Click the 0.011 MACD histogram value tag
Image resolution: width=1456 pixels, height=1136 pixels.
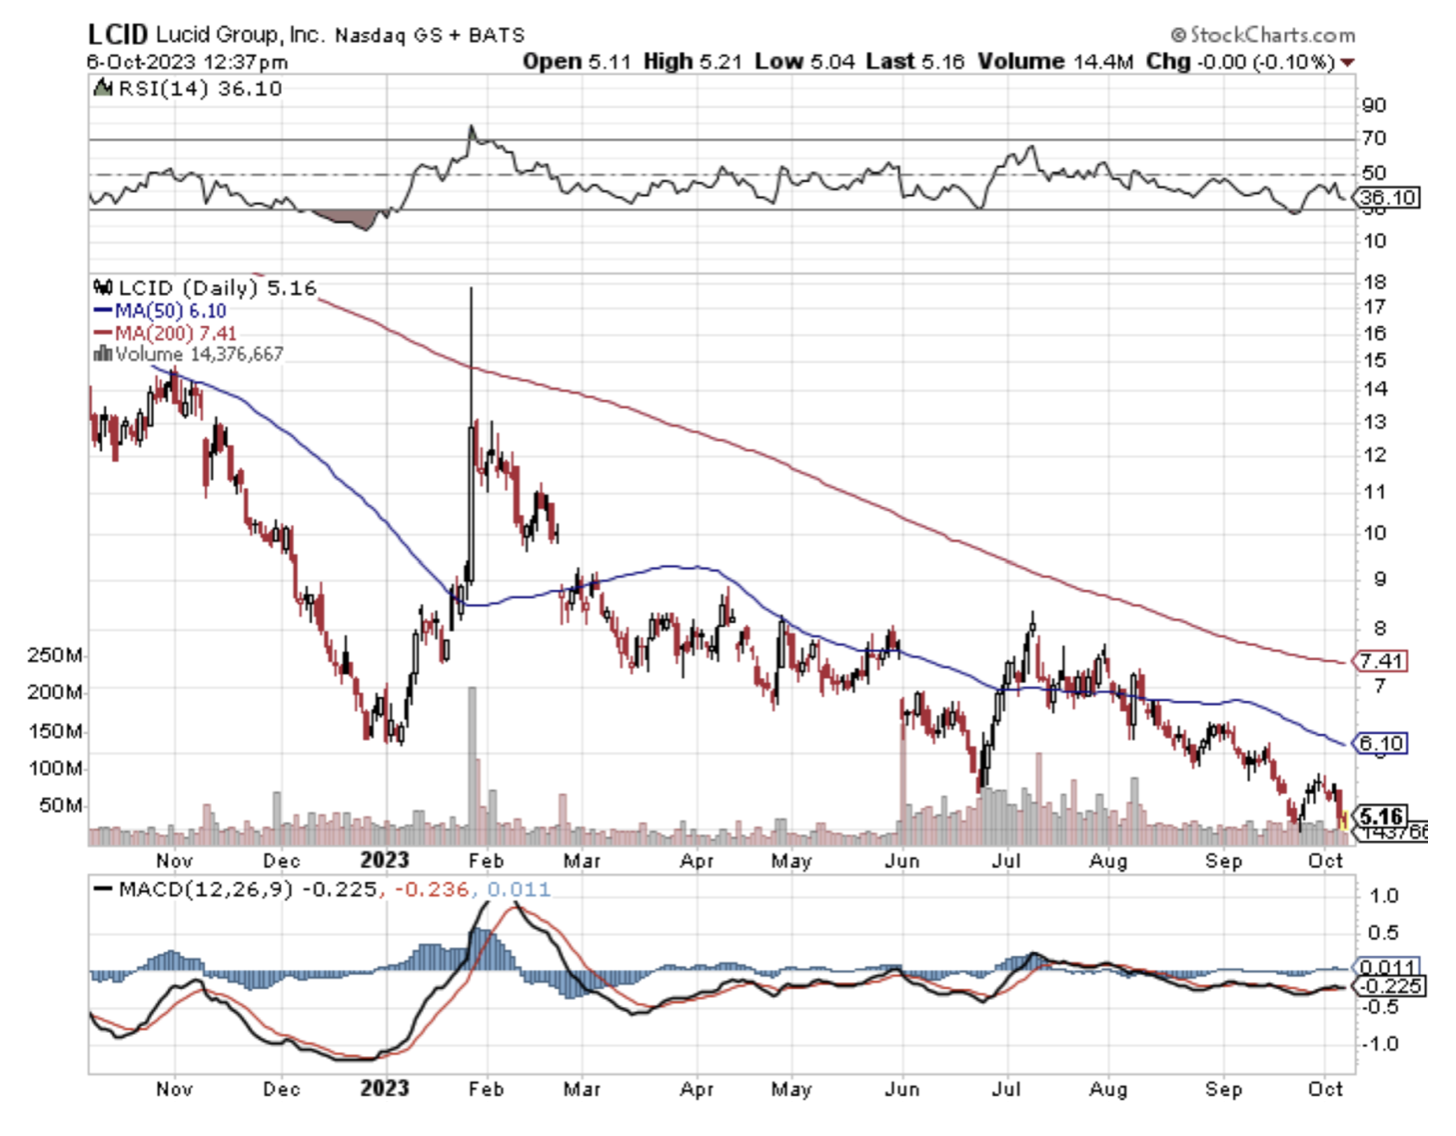click(x=1386, y=967)
